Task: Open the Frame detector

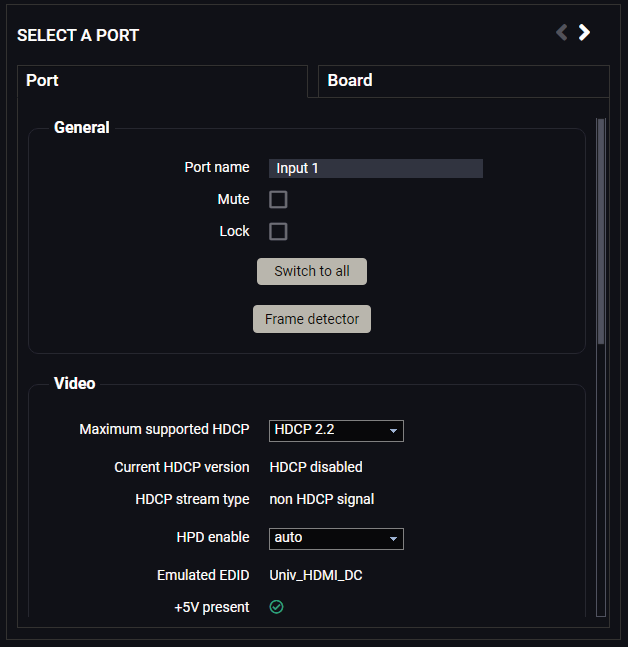Action: click(x=312, y=319)
